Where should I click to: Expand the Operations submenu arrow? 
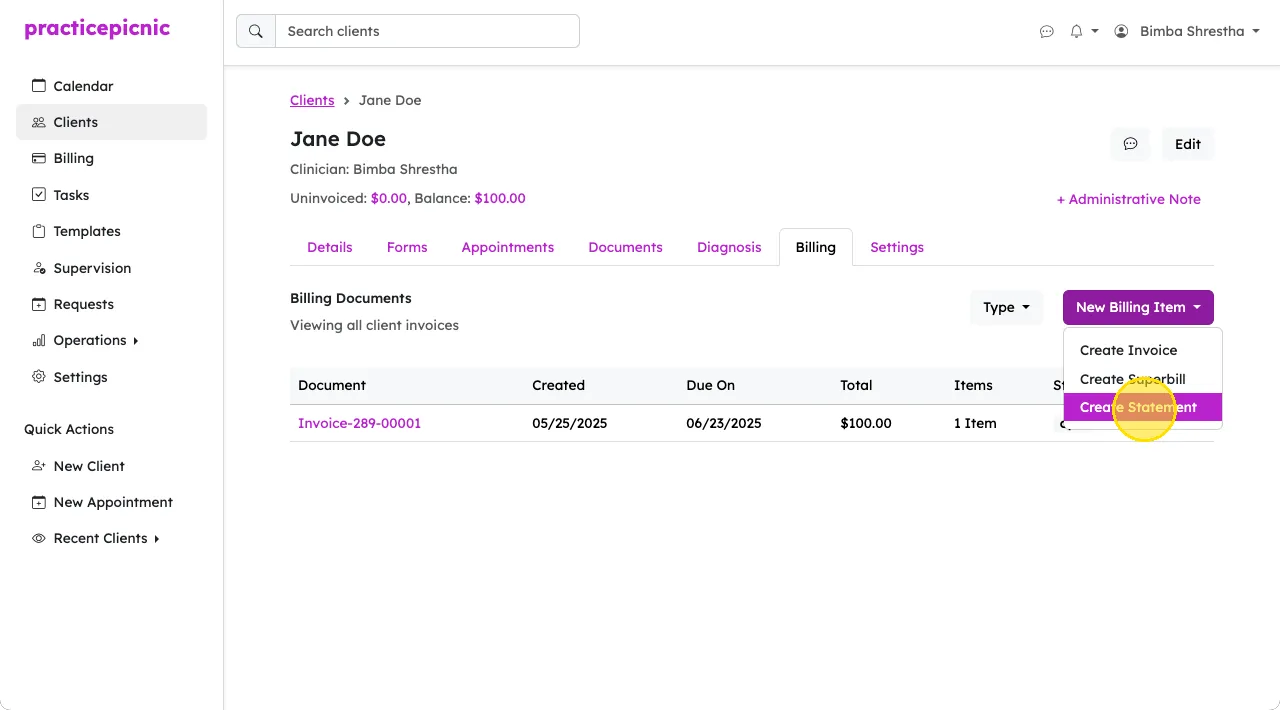(135, 341)
